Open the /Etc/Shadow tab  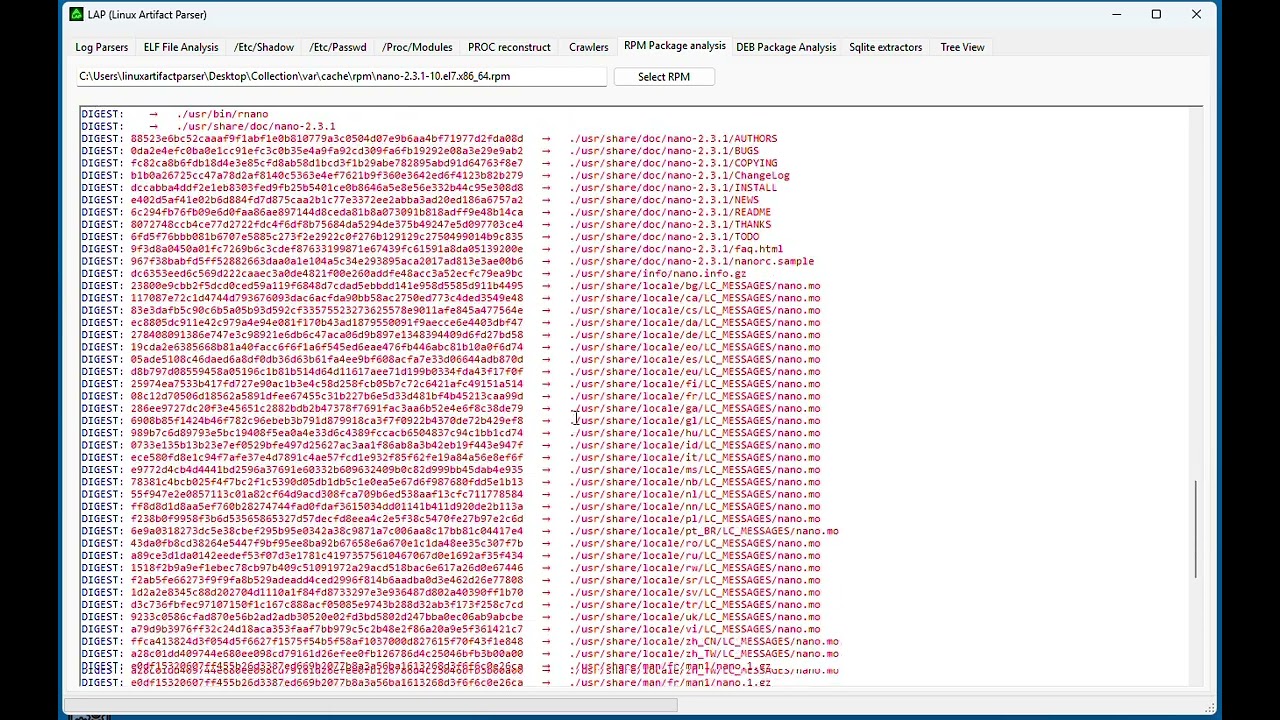tap(264, 47)
